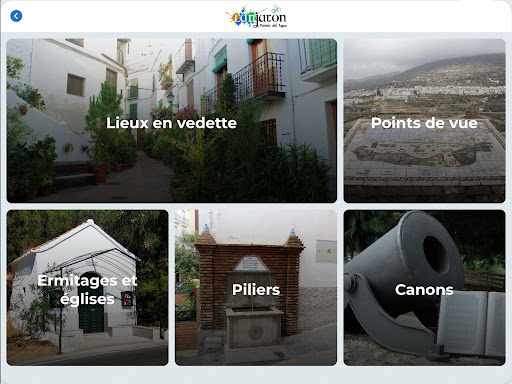Tap the chapel's green door

coord(91,306)
